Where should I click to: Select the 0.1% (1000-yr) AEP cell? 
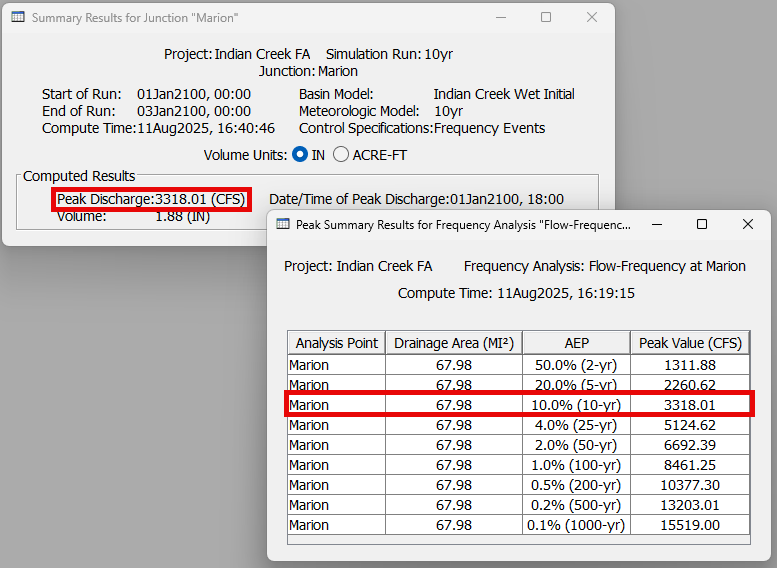[576, 525]
